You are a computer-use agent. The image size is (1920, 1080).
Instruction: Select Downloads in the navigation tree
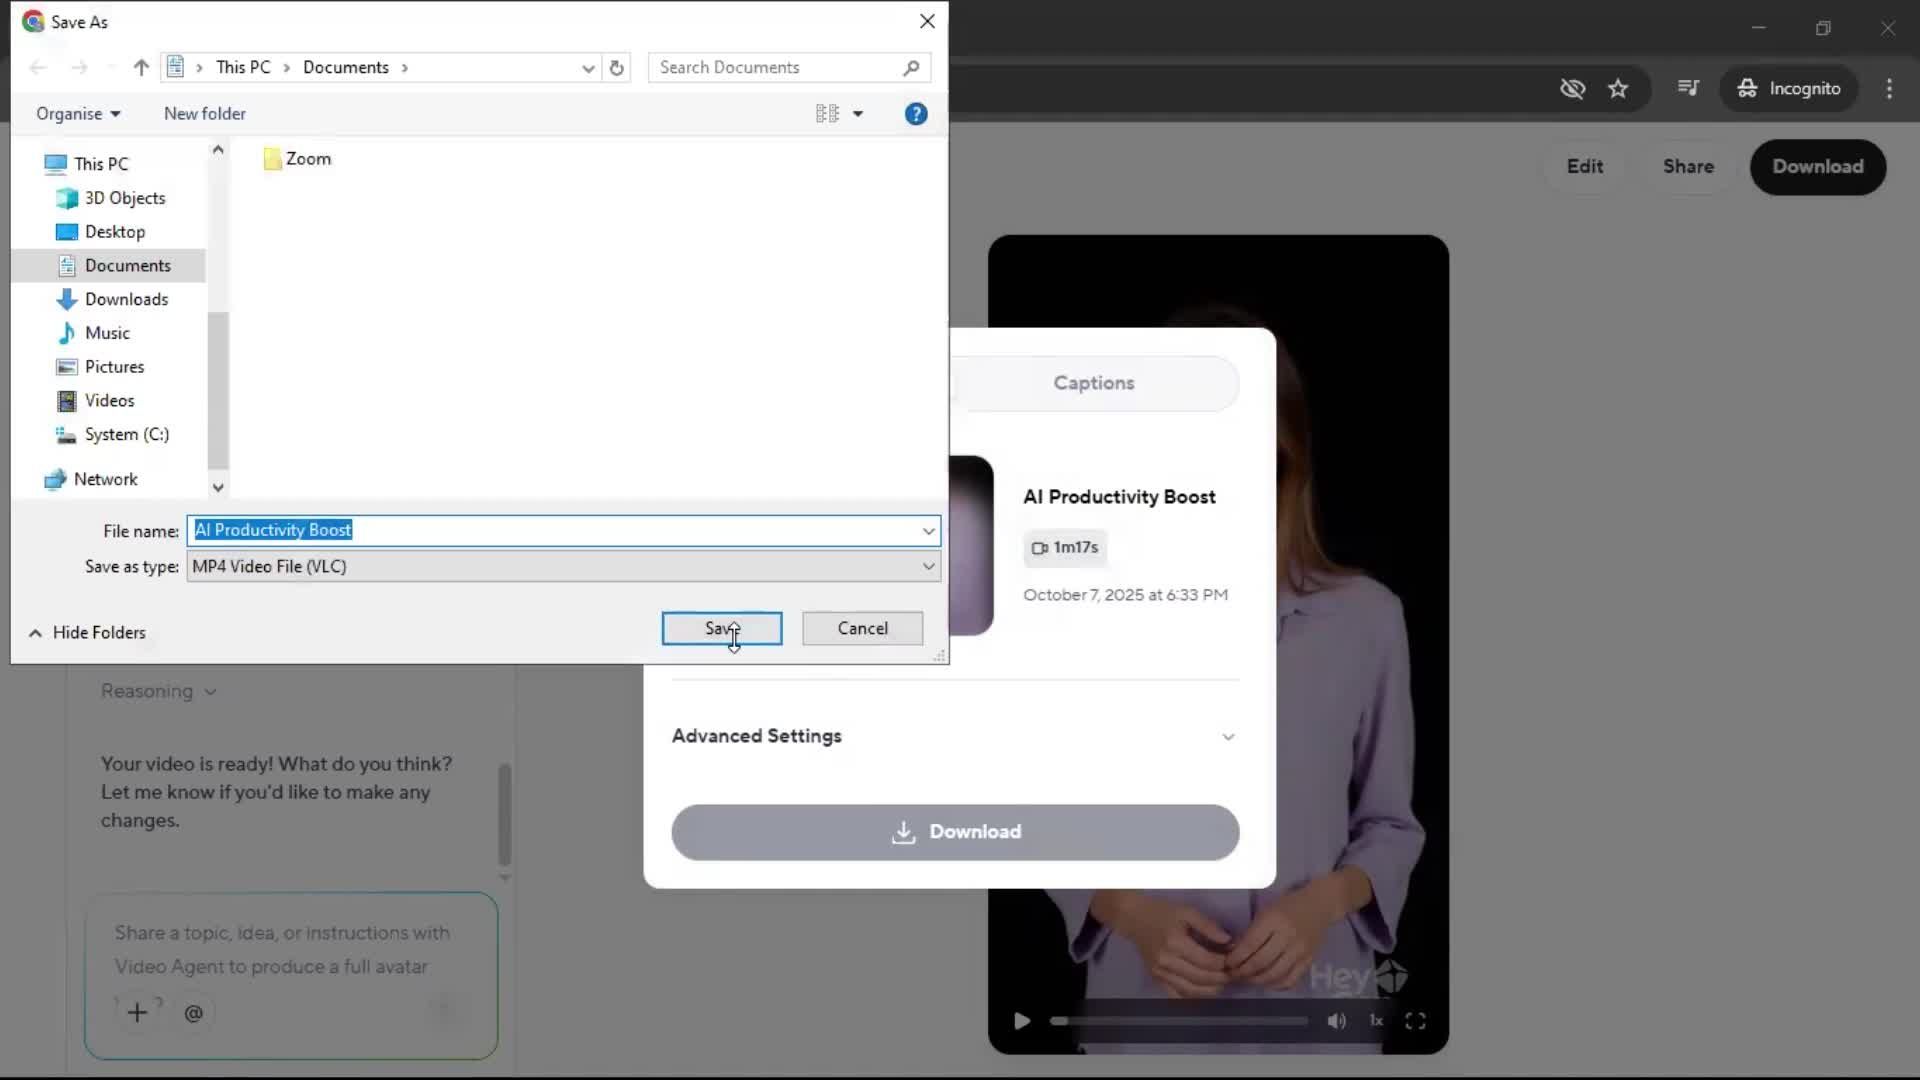tap(126, 299)
